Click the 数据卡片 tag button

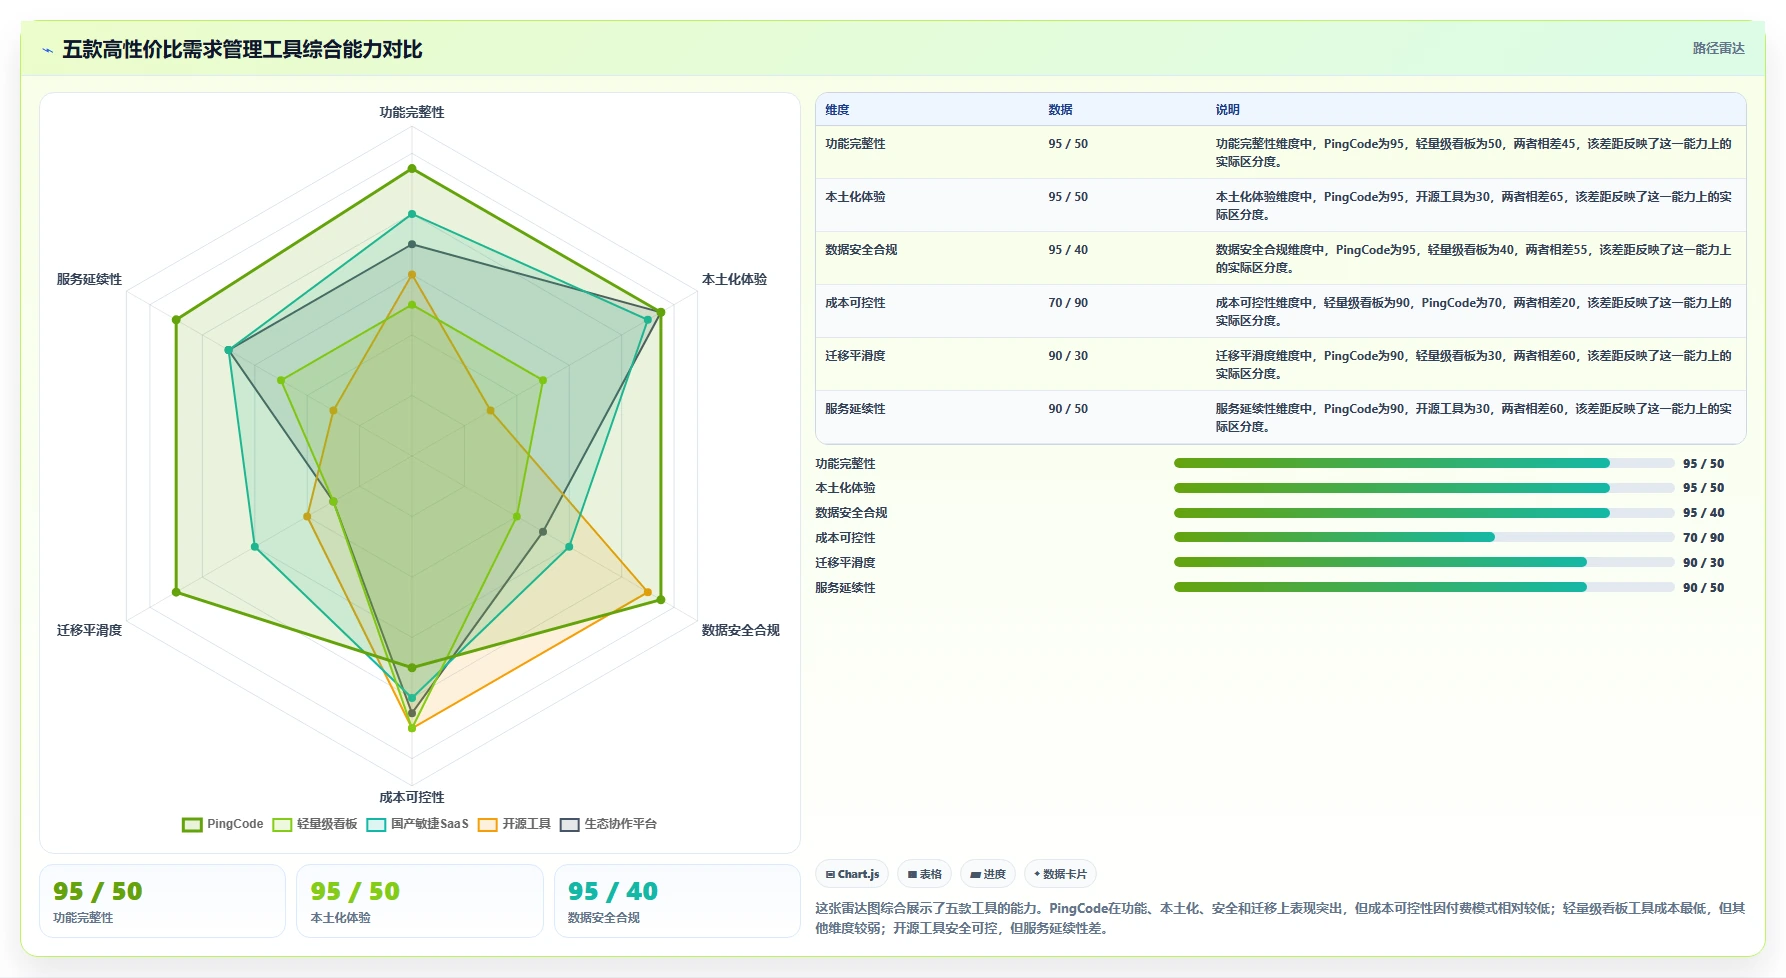[x=1060, y=874]
